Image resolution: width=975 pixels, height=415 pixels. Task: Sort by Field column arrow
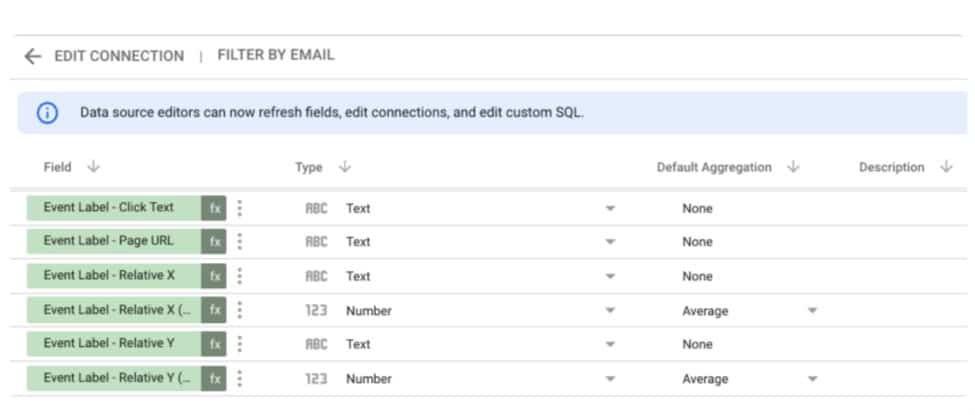click(93, 167)
